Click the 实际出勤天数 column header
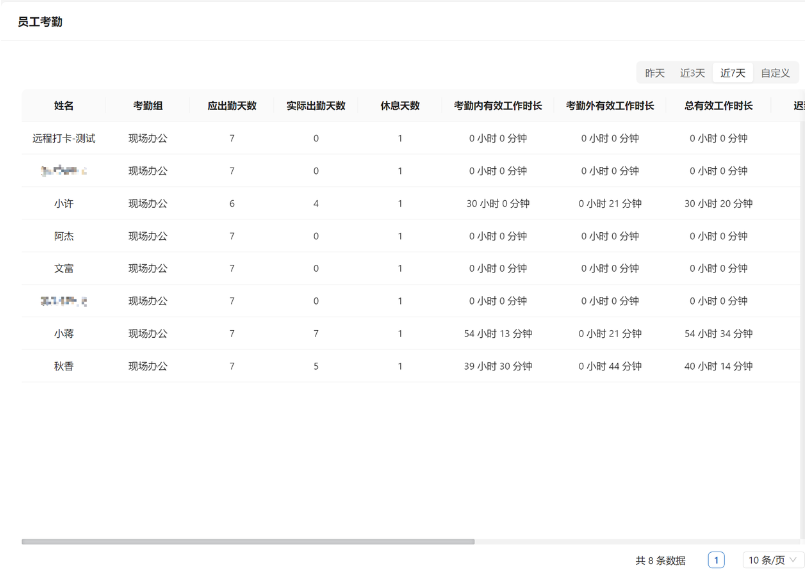Screen dimensions: 805x572 tap(316, 106)
